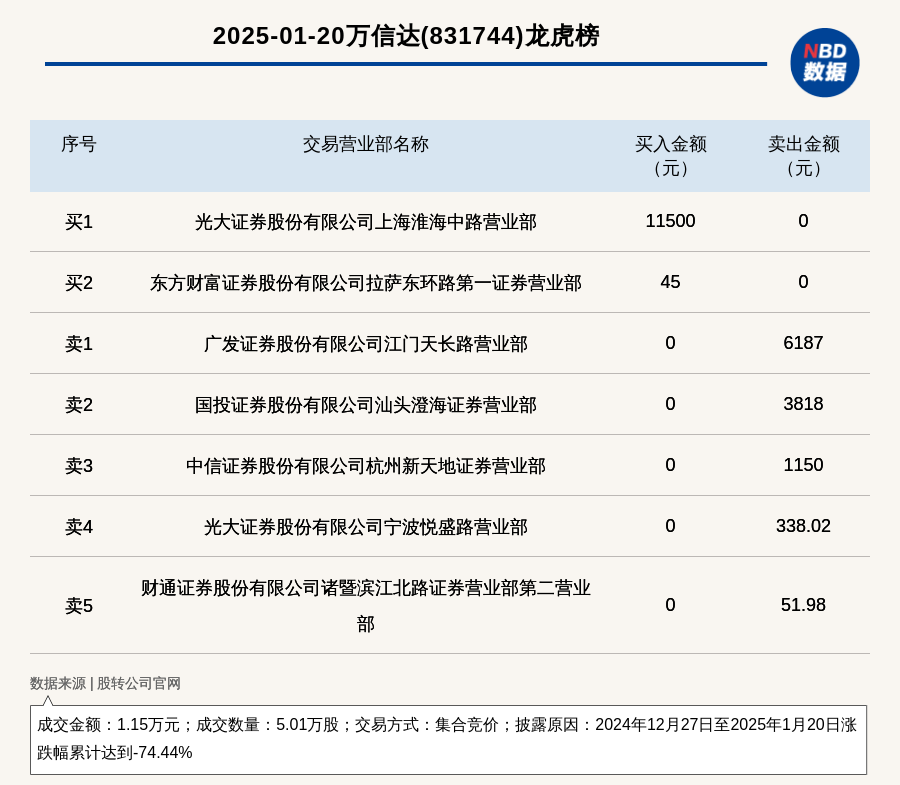The width and height of the screenshot is (900, 785).
Task: Select the 卖1 row label
Action: pyautogui.click(x=79, y=343)
